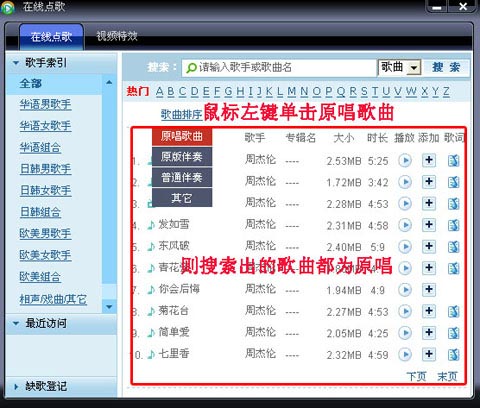Screen dimensions: 480x408
Task: Select 原版伴奏 from the sort menu
Action: pos(182,157)
